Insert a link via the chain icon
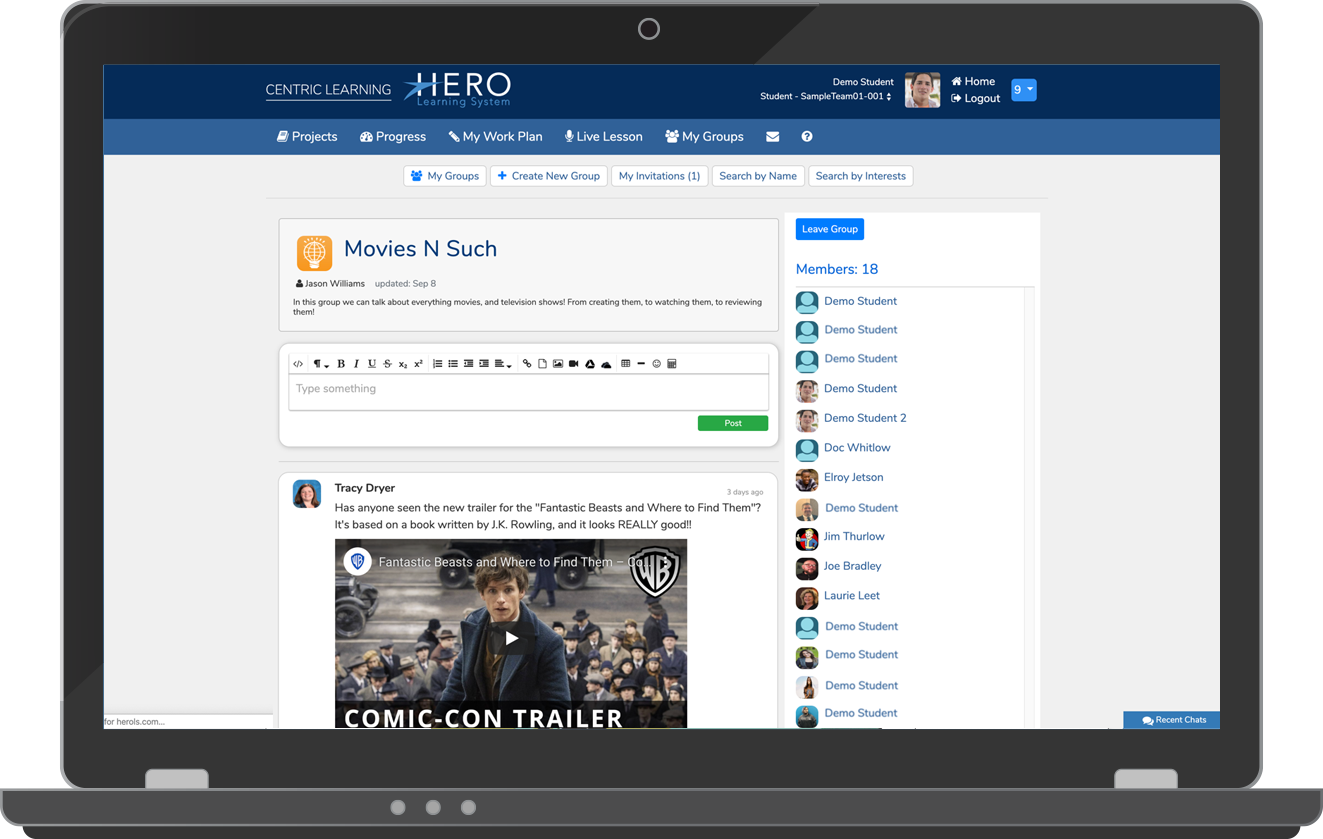This screenshot has height=839, width=1323. (x=527, y=364)
